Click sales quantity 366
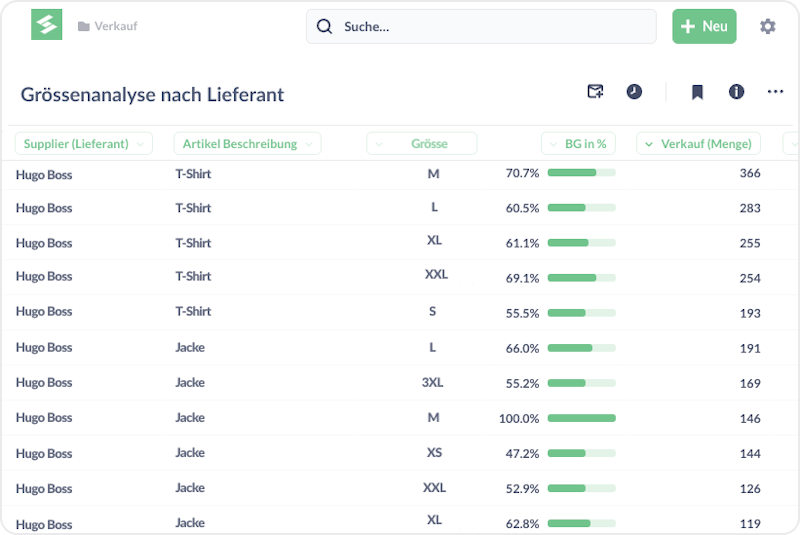Screen dimensions: 800x535 pos(750,173)
